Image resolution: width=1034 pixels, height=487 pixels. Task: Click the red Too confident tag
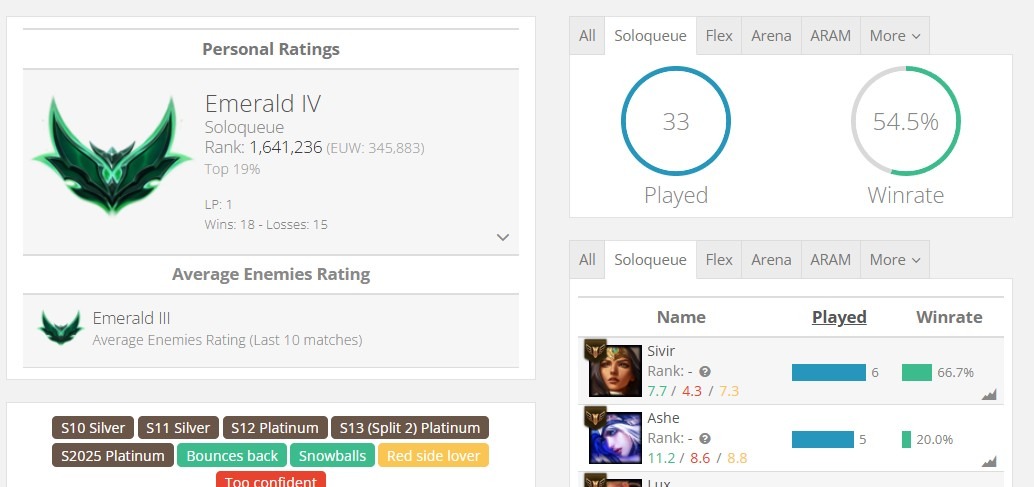click(x=271, y=480)
